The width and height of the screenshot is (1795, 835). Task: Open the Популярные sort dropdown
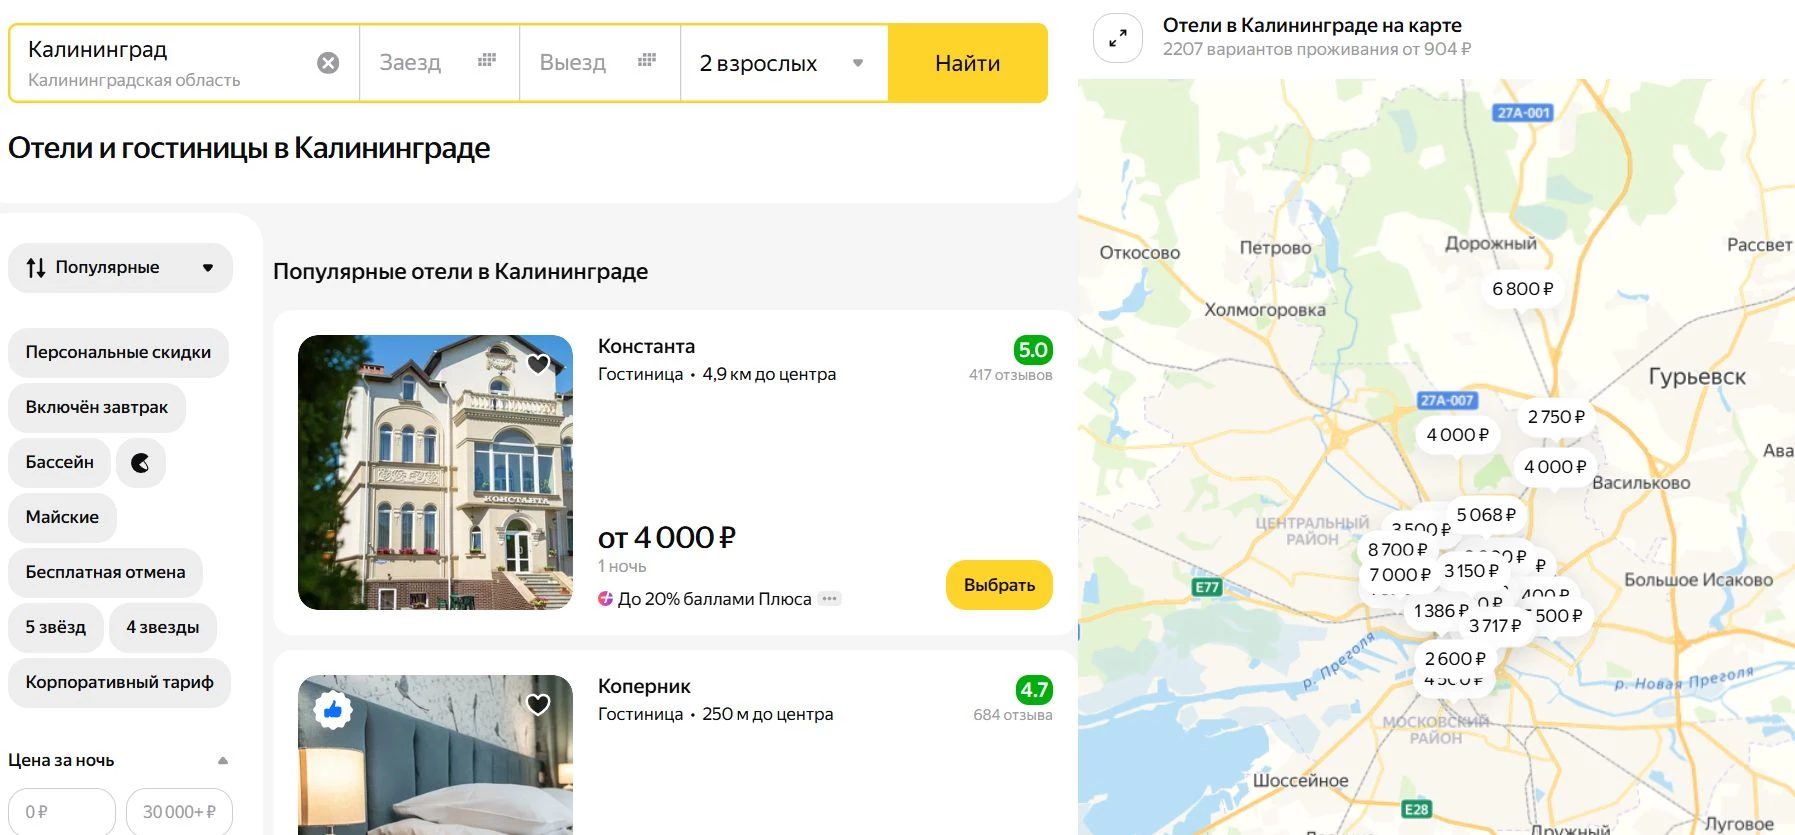[120, 268]
